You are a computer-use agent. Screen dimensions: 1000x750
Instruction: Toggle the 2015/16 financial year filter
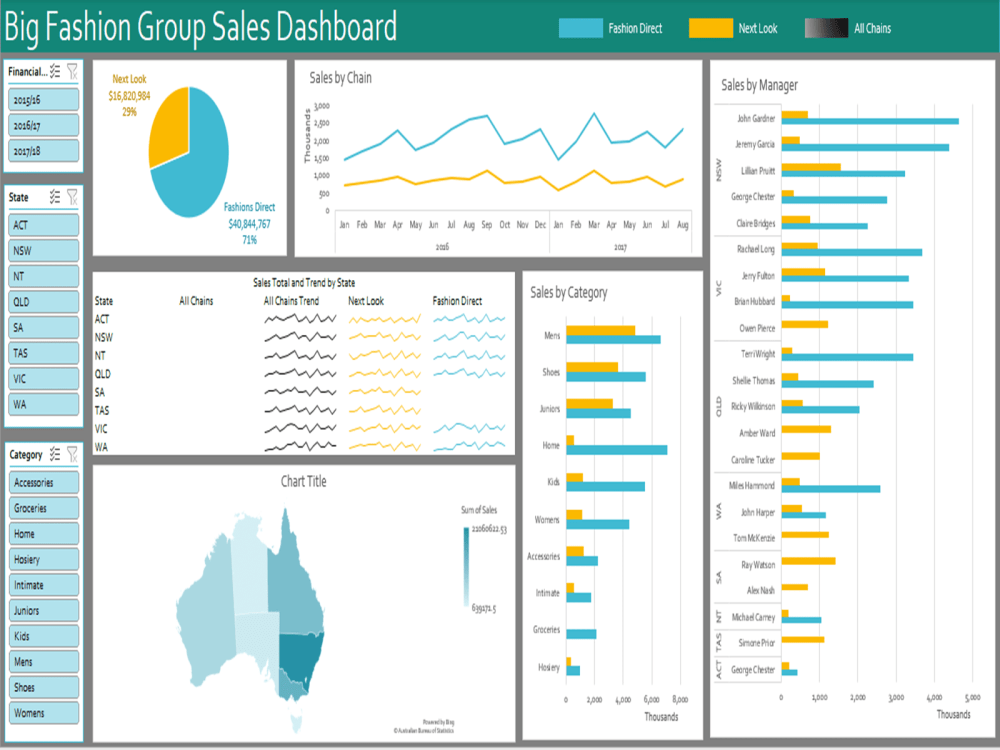(41, 98)
